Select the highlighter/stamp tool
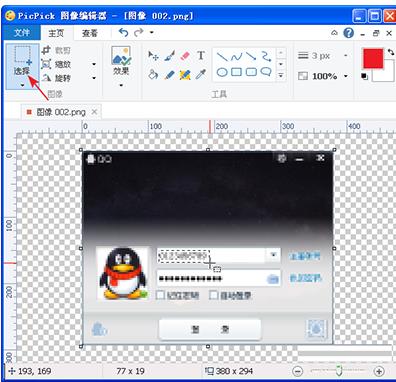The height and width of the screenshot is (382, 396). [x=185, y=74]
